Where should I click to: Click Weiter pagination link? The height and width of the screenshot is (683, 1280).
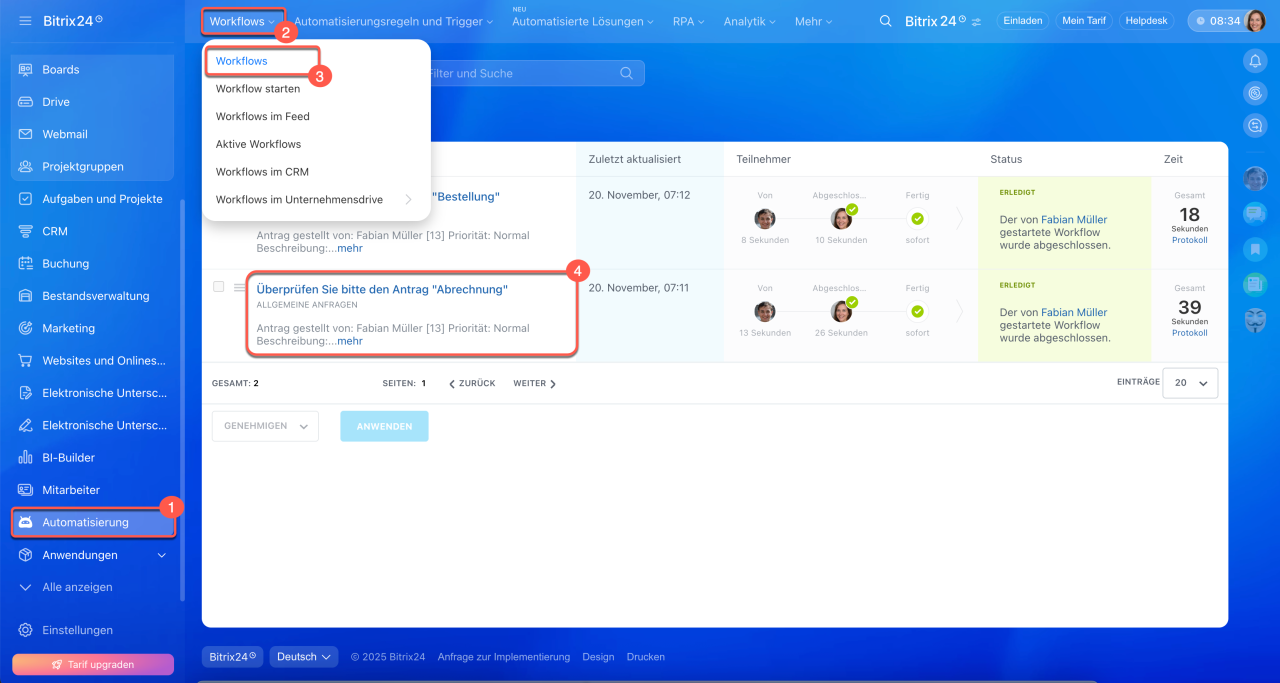click(534, 383)
